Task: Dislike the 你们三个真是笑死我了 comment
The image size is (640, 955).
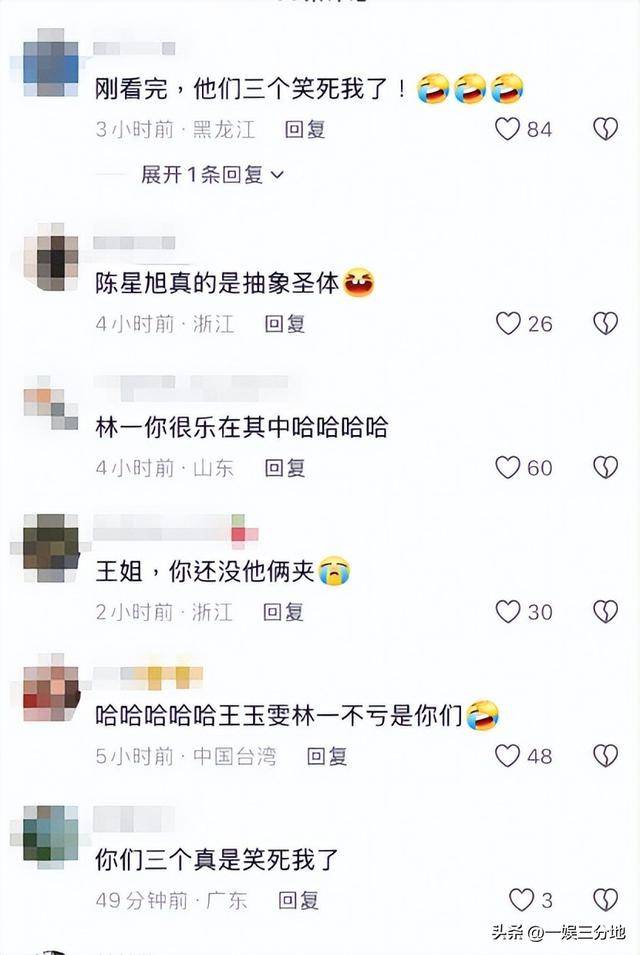Action: [x=605, y=900]
